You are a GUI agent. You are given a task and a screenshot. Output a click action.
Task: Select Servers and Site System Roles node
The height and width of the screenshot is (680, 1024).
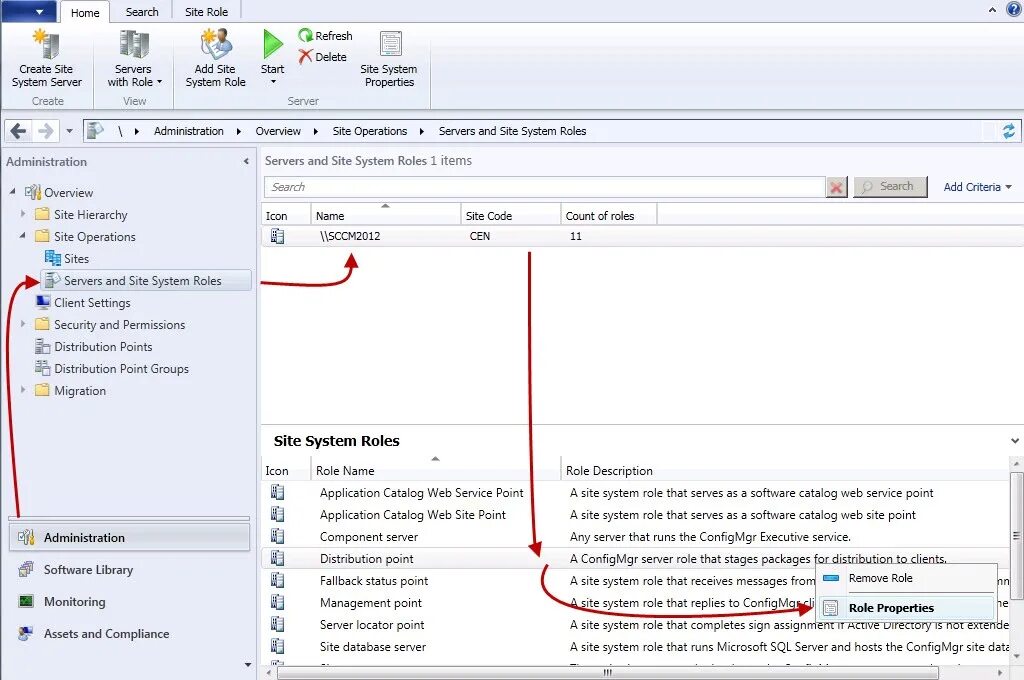point(146,280)
